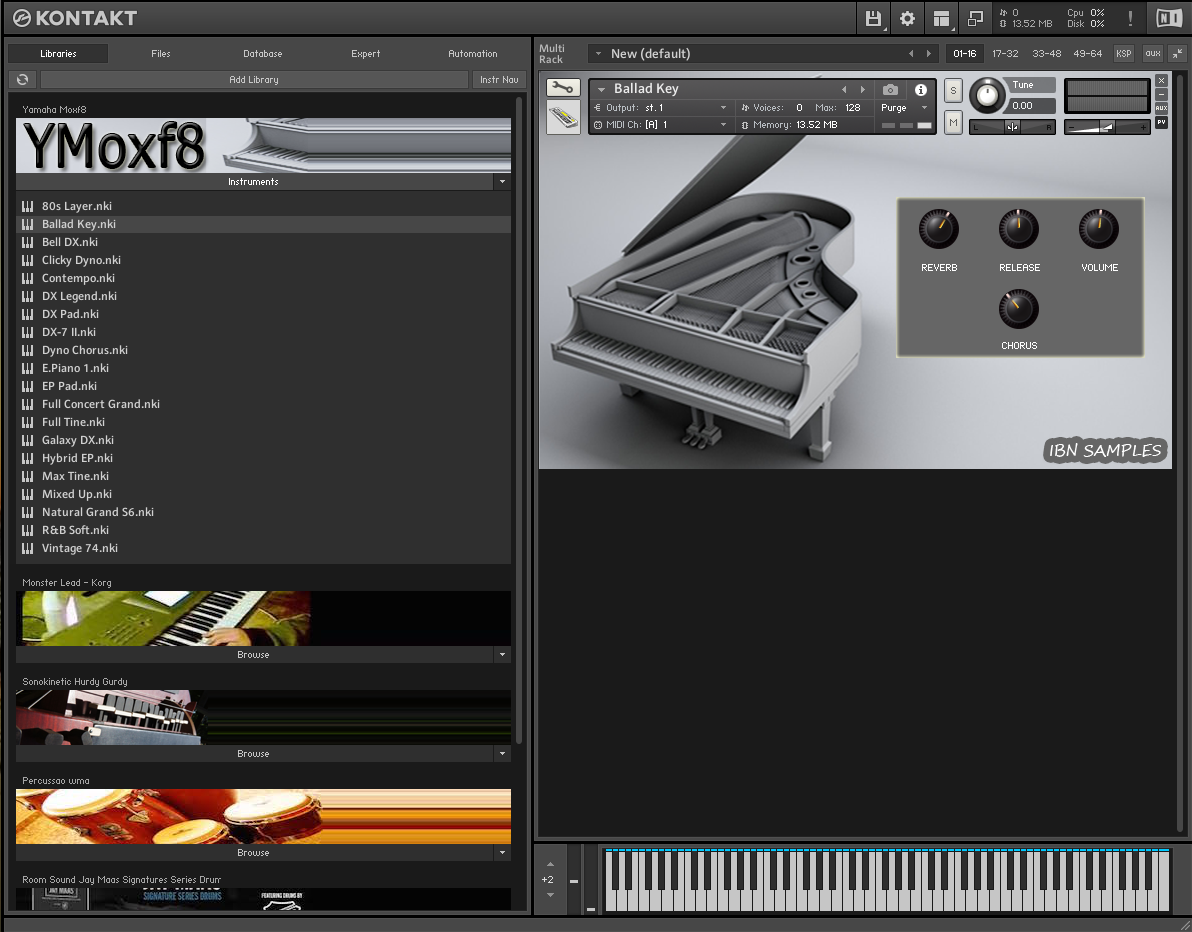Switch to the Files tab
The height and width of the screenshot is (932, 1192).
tap(160, 54)
